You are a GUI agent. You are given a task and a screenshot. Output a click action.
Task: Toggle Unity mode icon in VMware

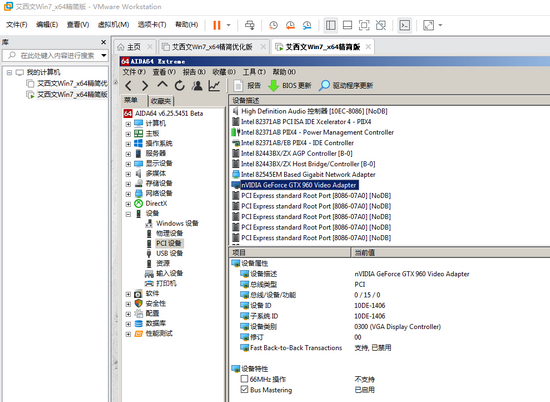coord(381,25)
